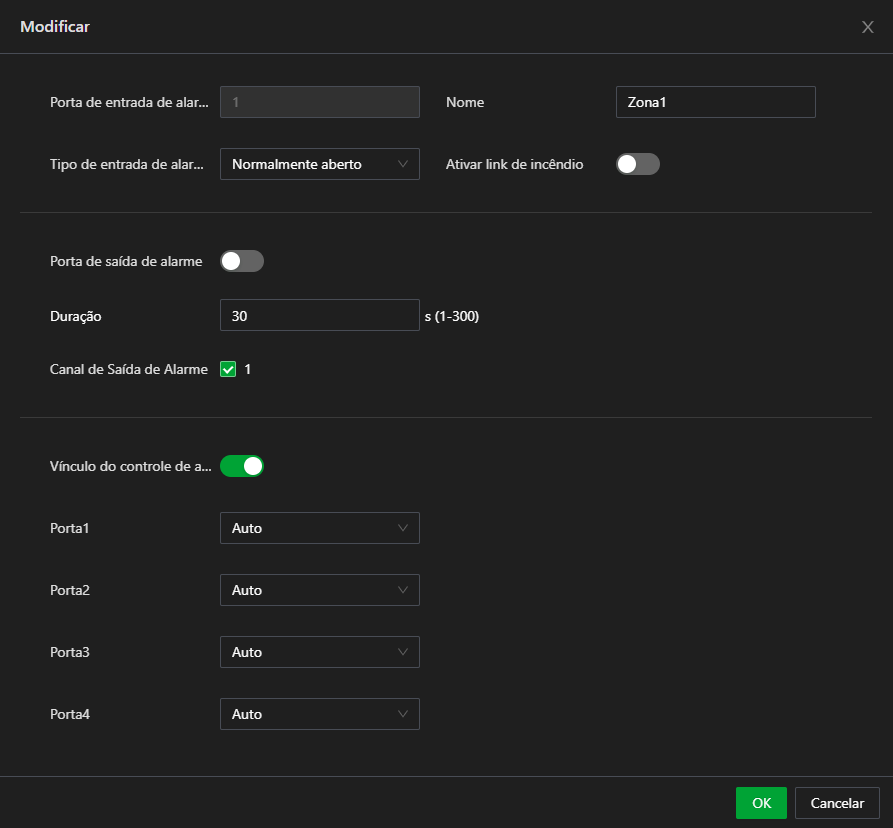Open the Porta3 dropdown
This screenshot has width=893, height=828.
point(319,652)
